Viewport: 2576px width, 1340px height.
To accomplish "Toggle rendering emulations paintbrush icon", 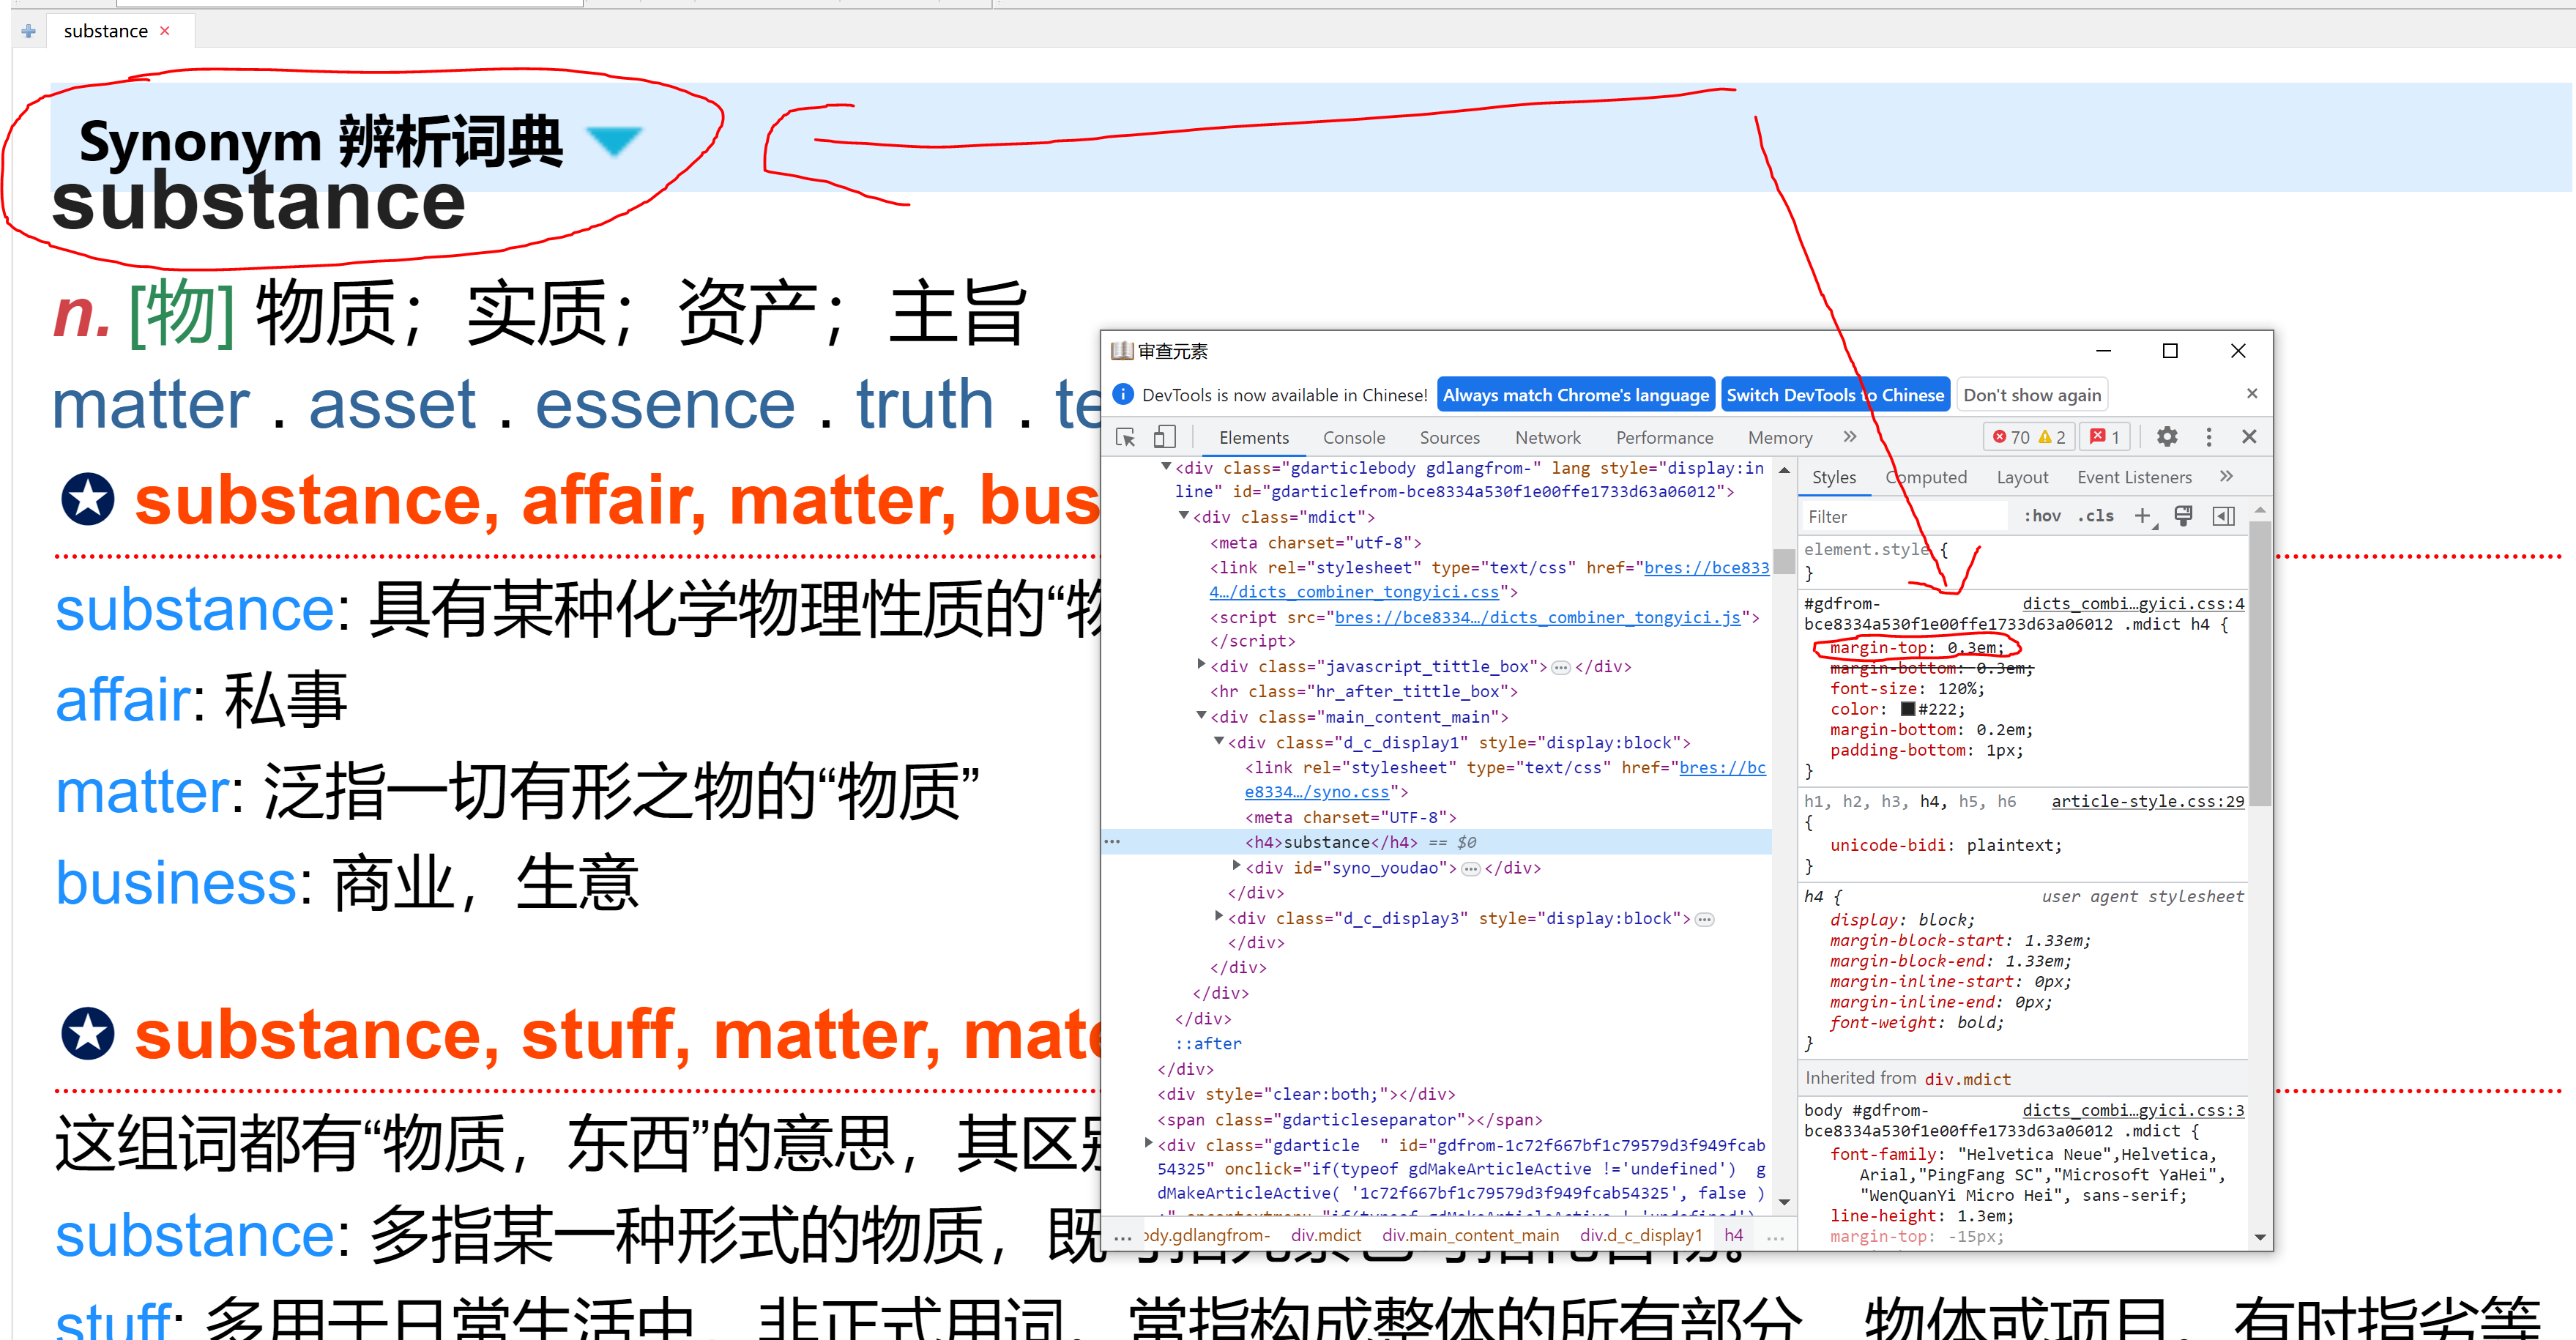I will (2183, 516).
